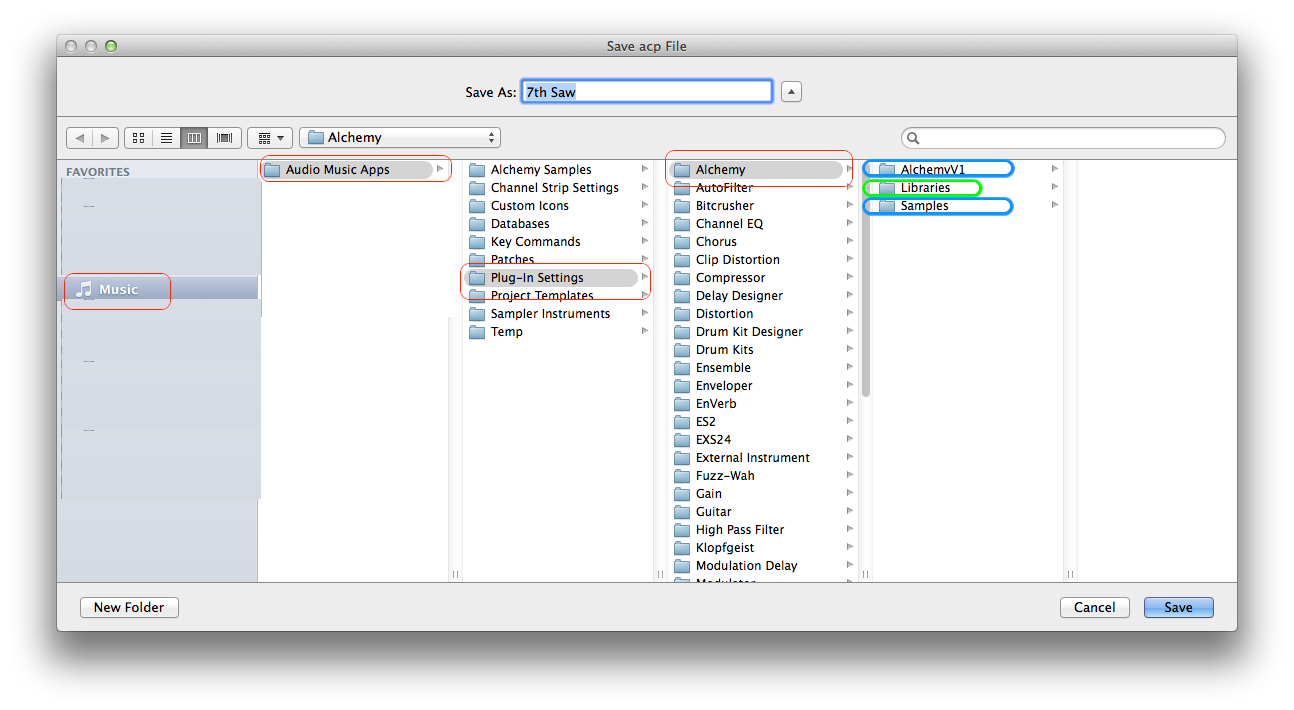The height and width of the screenshot is (710, 1294).
Task: Click the Save button
Action: click(1178, 607)
